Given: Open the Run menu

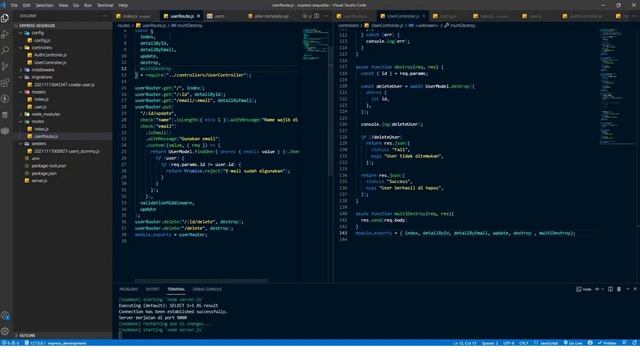Looking at the screenshot, I should pos(88,5).
